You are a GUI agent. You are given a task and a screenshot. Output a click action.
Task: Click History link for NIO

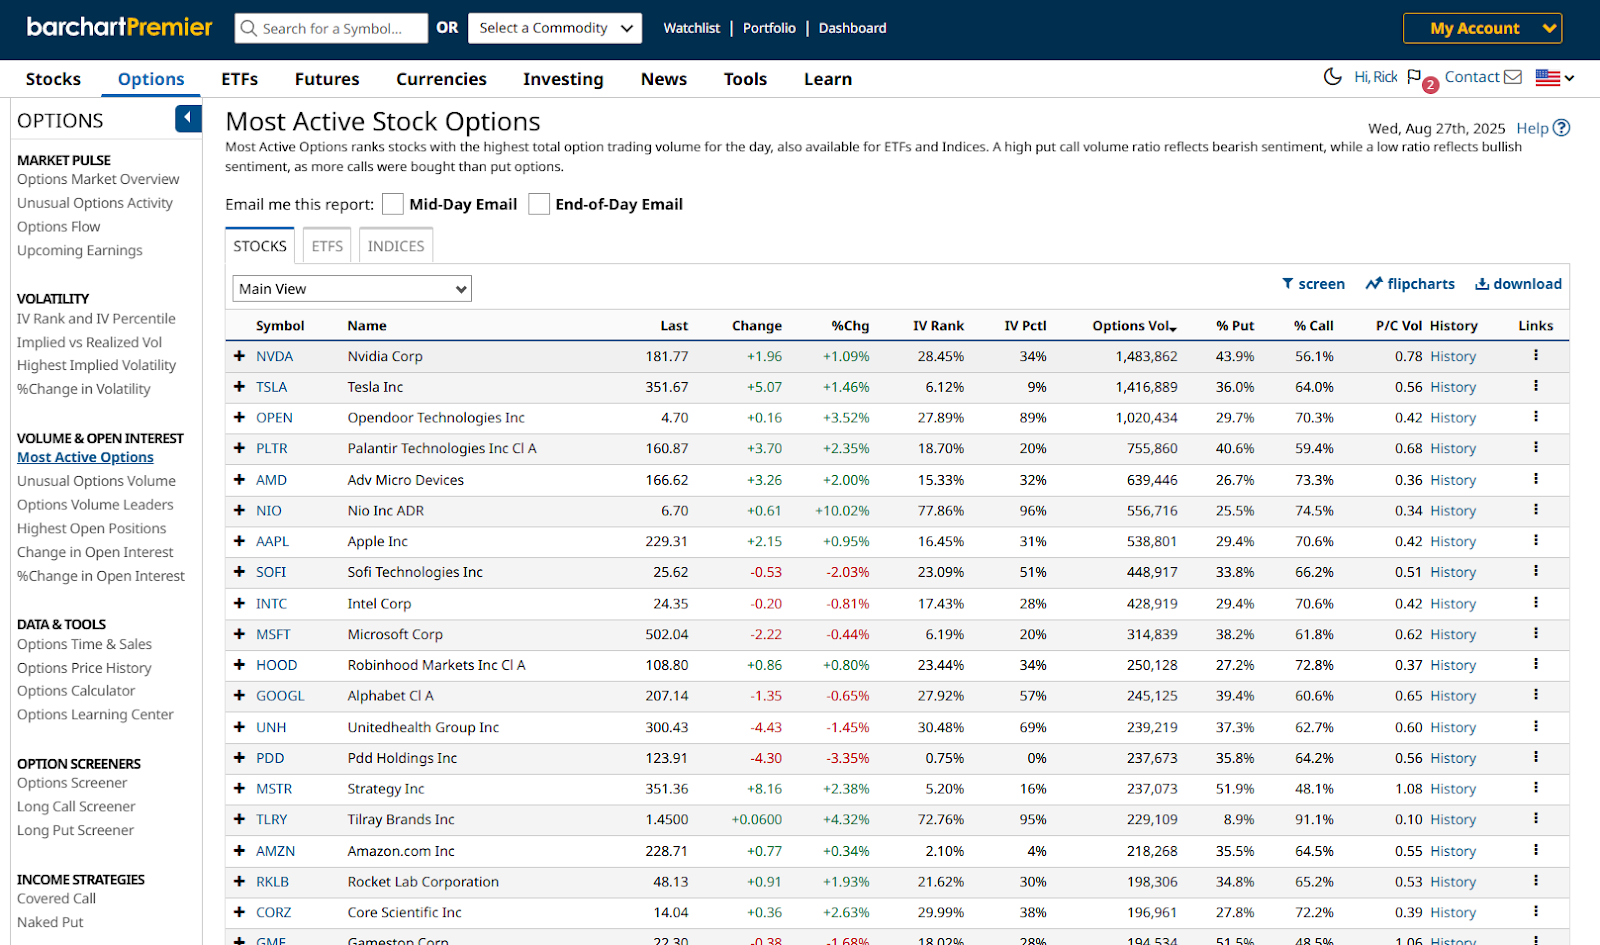[1453, 511]
